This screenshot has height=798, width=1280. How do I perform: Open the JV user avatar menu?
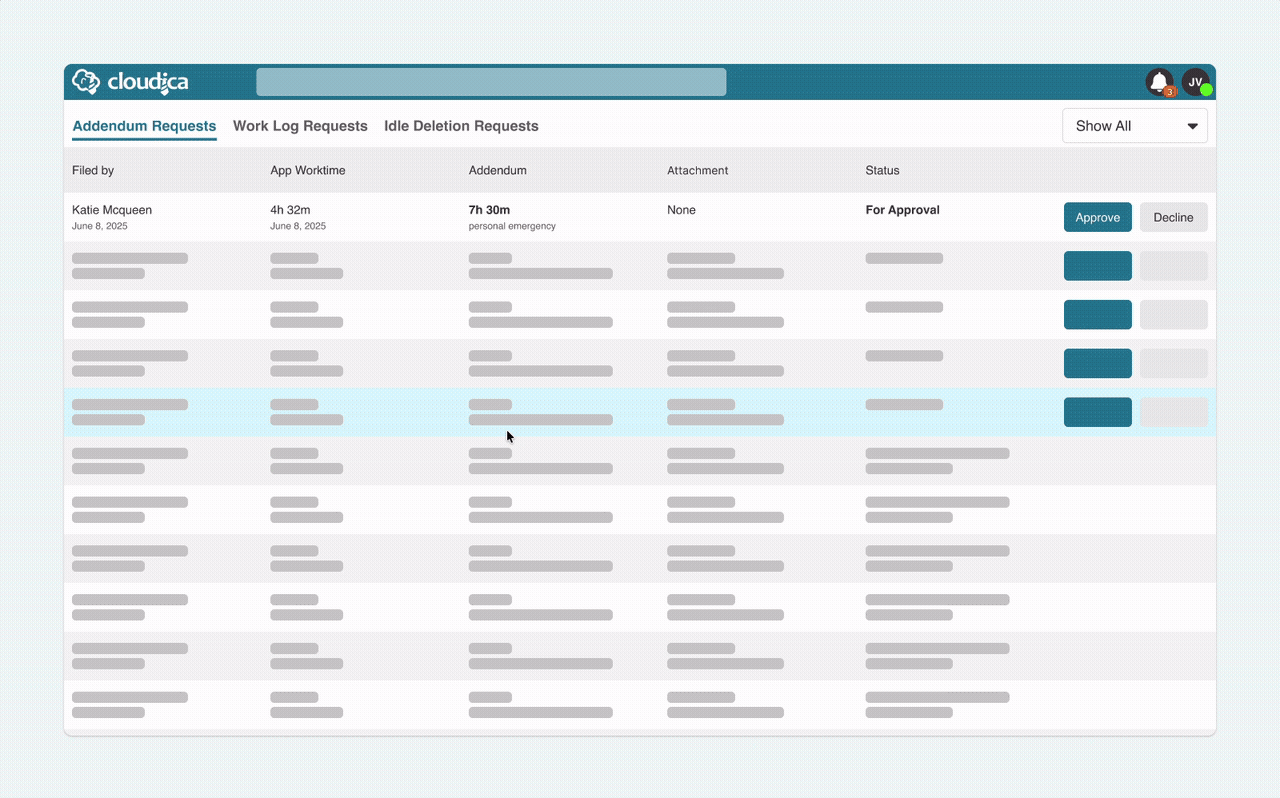(x=1196, y=82)
